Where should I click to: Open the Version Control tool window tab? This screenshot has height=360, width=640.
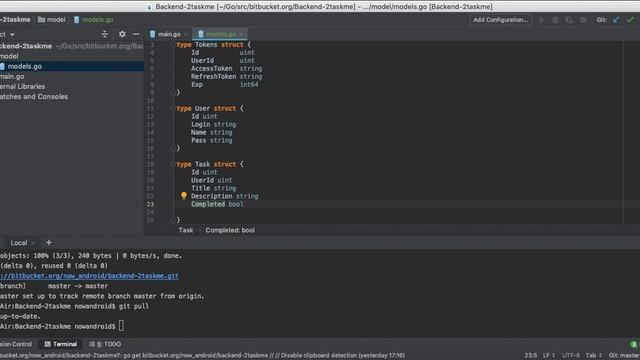[16, 344]
